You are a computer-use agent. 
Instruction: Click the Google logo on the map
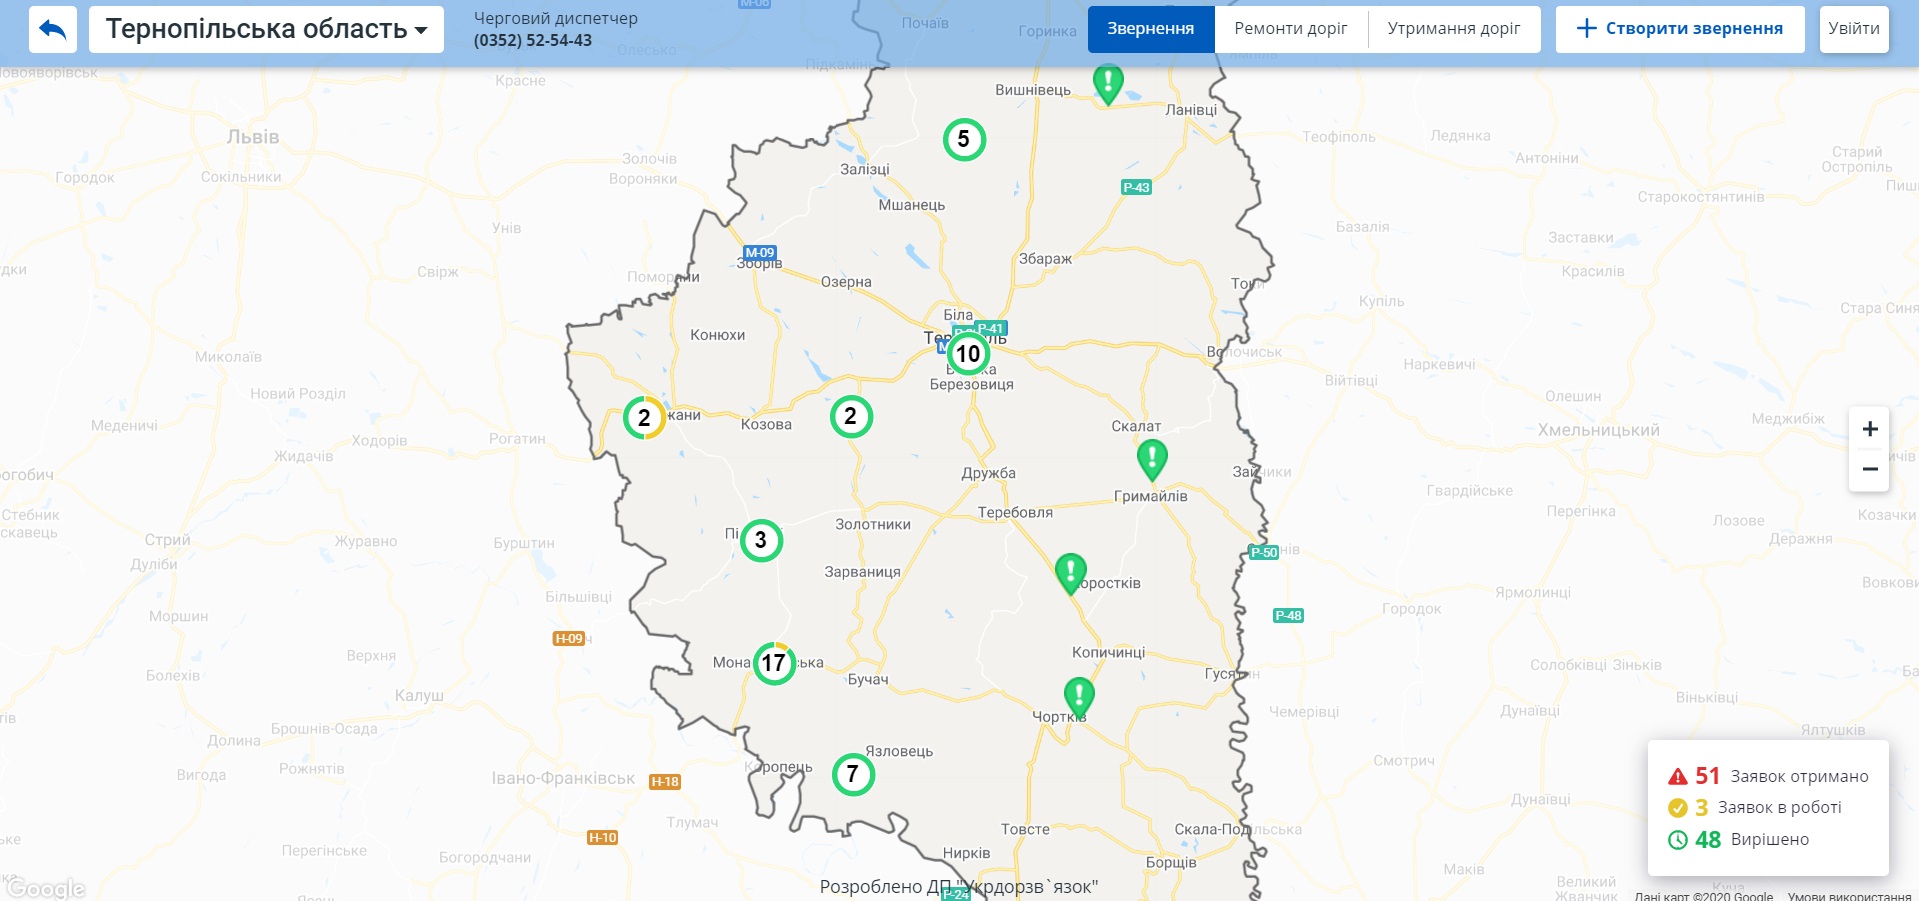click(x=45, y=888)
